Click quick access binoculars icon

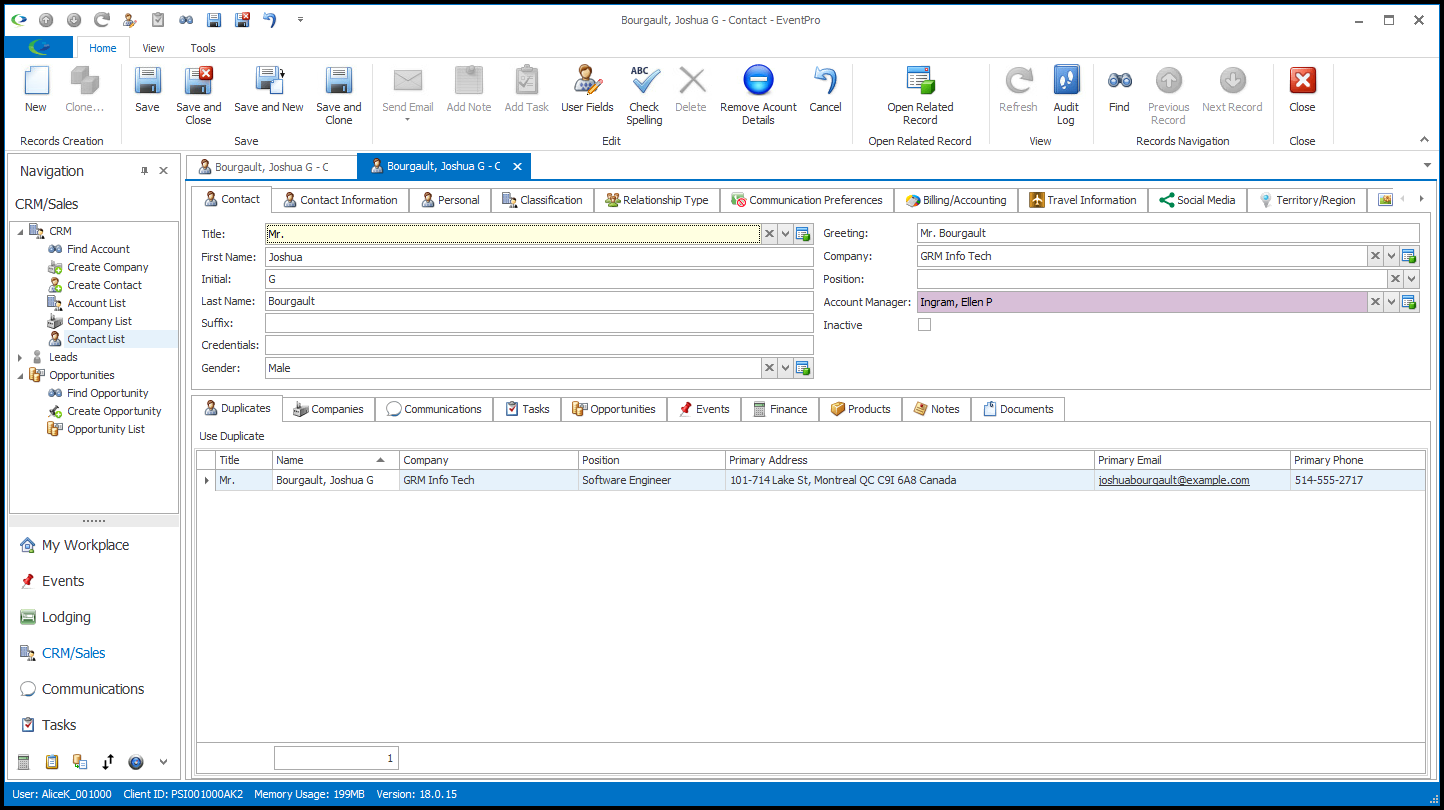186,20
